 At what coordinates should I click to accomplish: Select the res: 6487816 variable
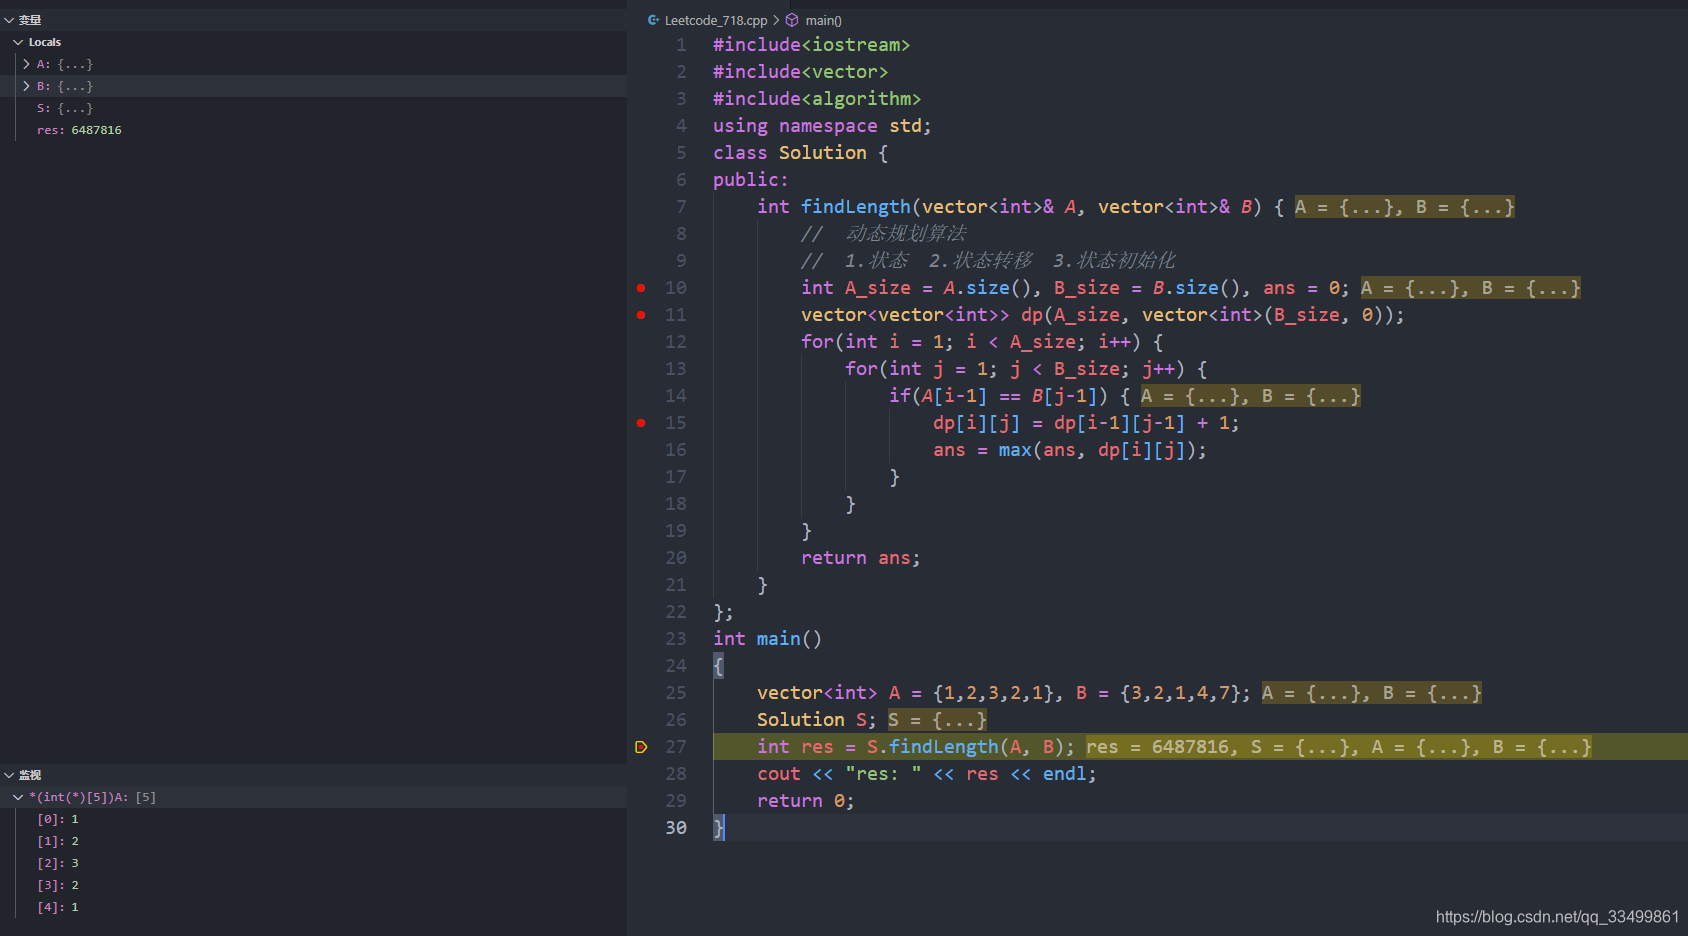point(79,129)
